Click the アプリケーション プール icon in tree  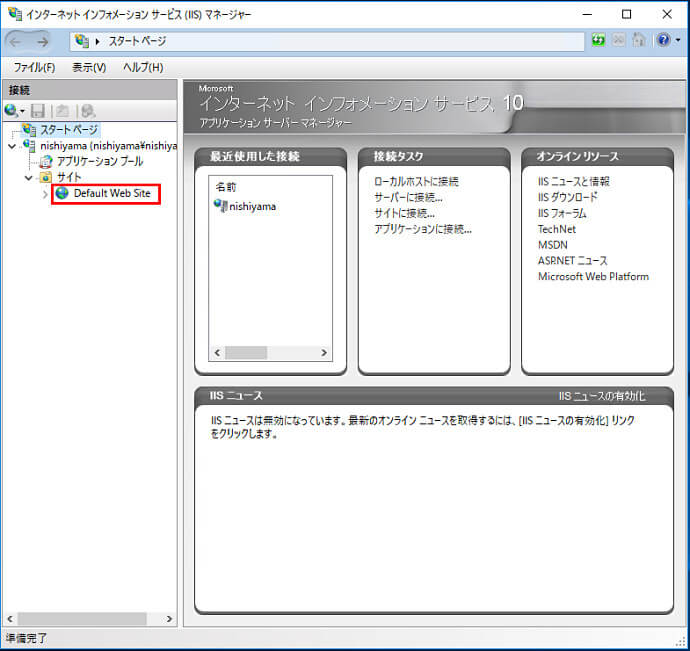46,161
